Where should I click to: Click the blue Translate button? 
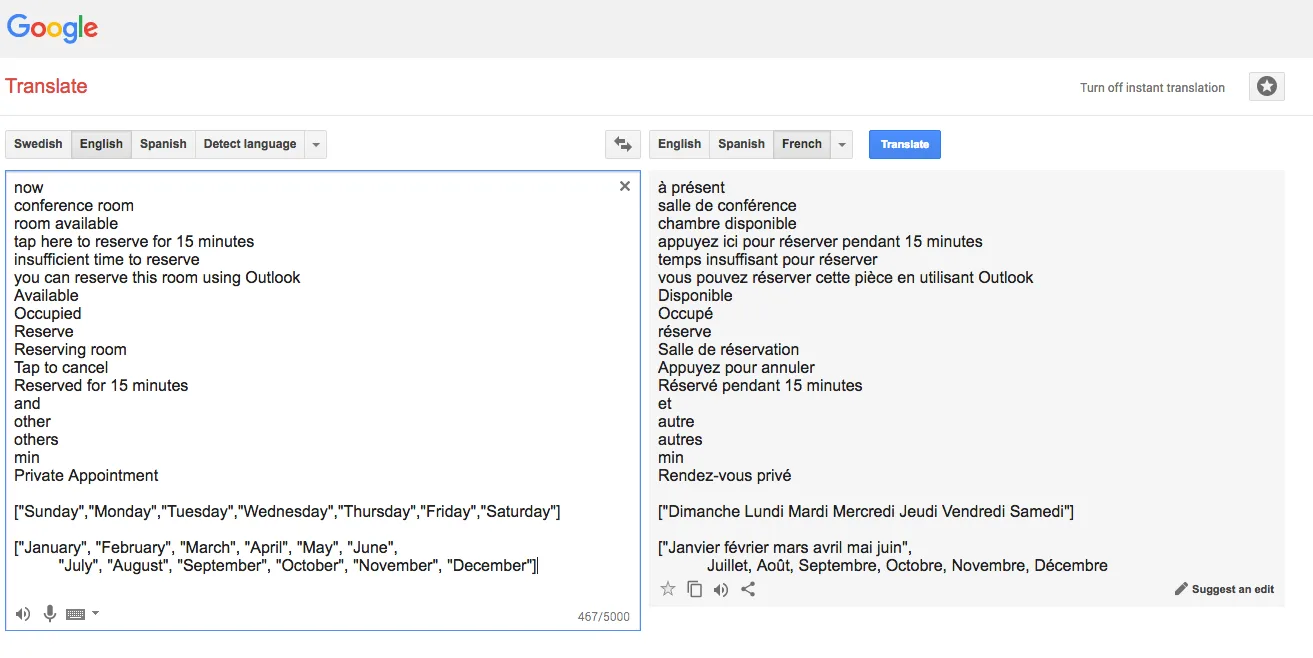point(905,144)
